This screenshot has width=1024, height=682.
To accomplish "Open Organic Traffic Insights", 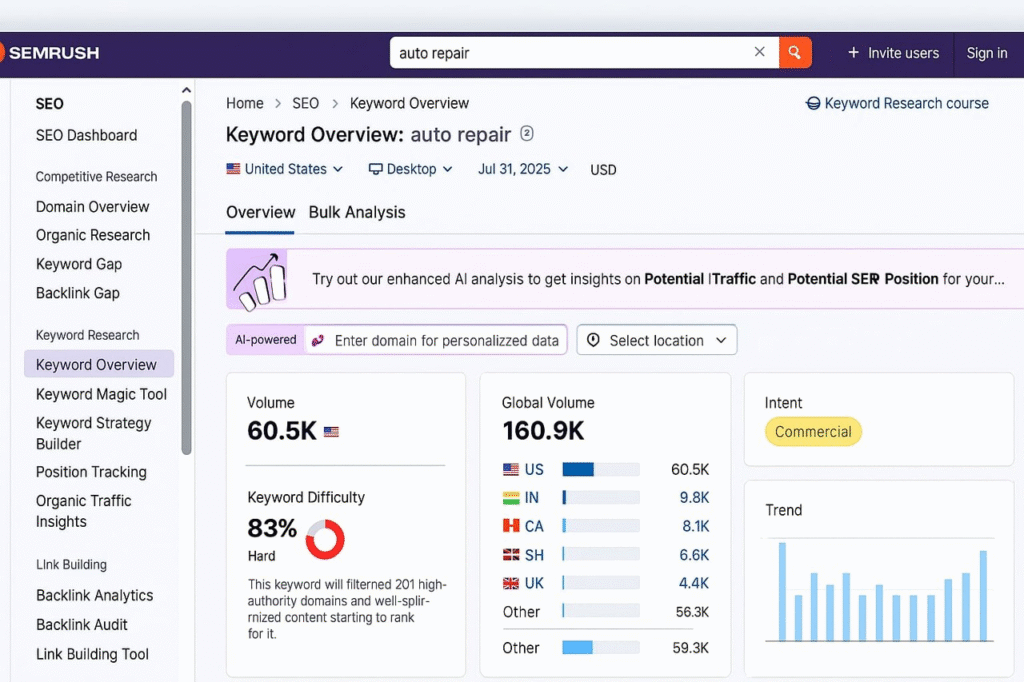I will pos(84,511).
